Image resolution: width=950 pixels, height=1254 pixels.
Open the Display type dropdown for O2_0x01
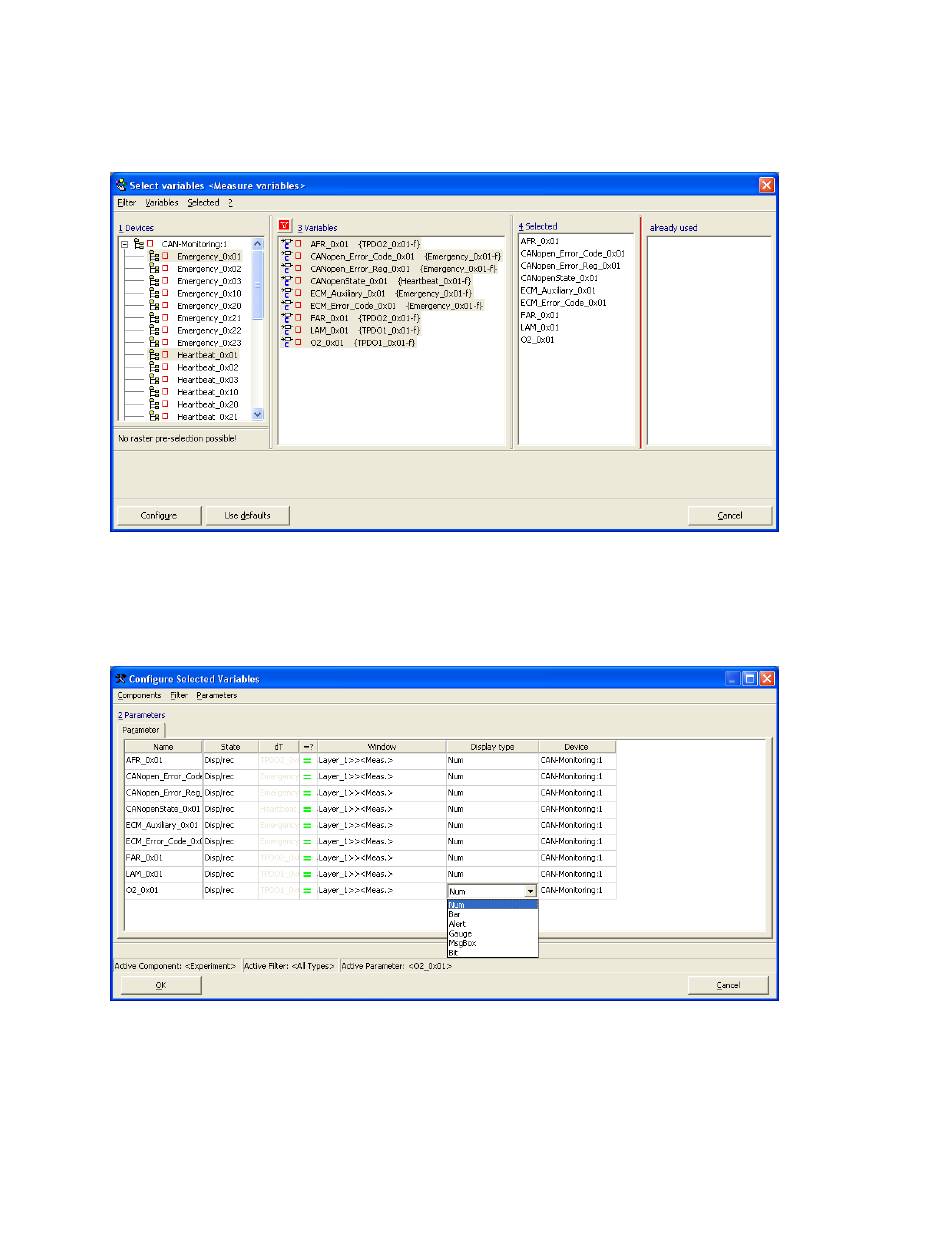(531, 891)
